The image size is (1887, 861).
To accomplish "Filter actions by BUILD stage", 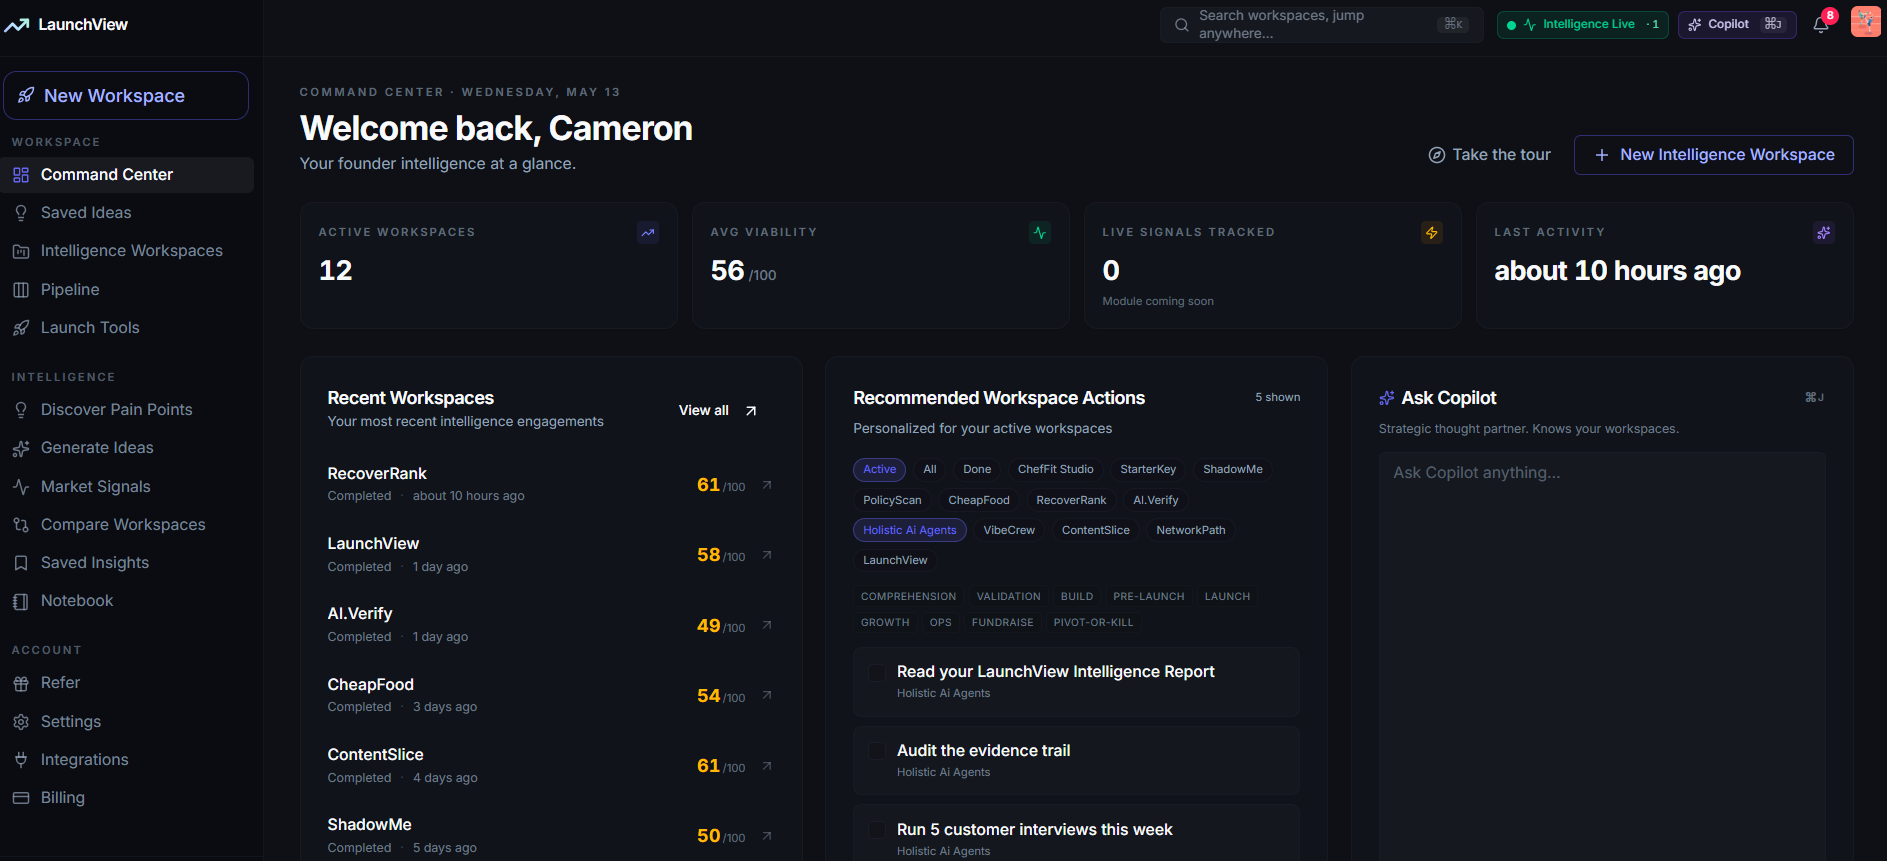I will coord(1077,596).
